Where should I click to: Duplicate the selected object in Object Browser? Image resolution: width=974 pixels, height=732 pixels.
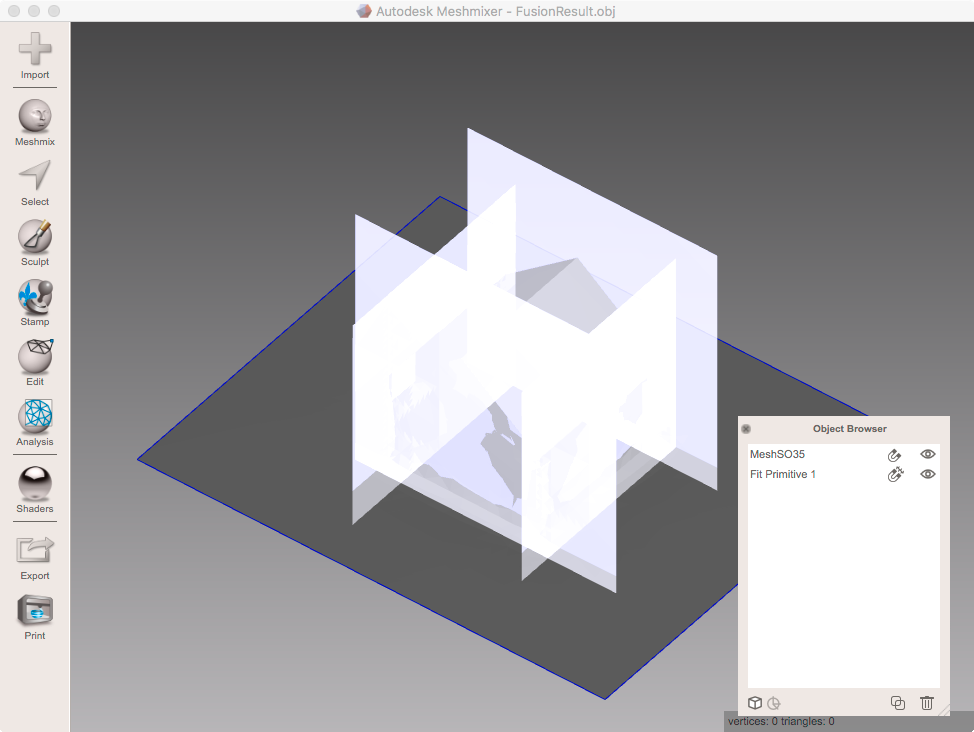pos(898,703)
